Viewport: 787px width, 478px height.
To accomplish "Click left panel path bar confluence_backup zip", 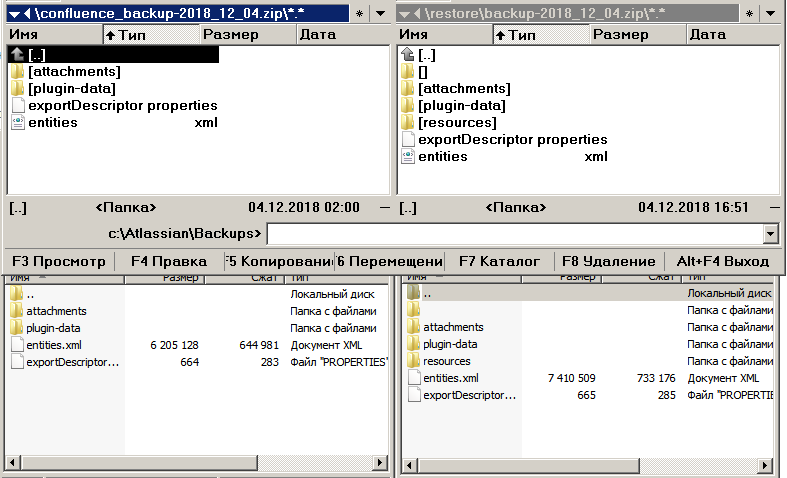I will pyautogui.click(x=178, y=14).
